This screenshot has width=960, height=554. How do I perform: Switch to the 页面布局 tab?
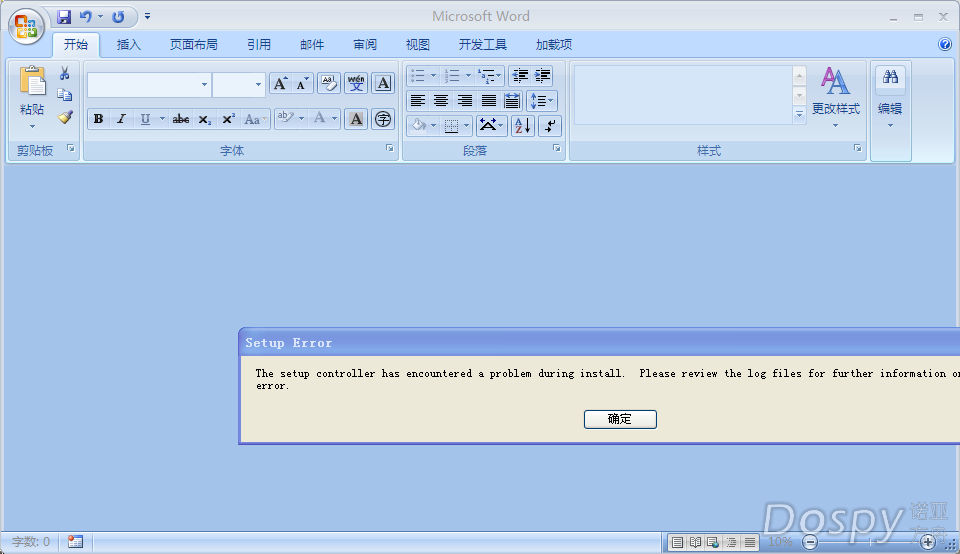pyautogui.click(x=193, y=45)
